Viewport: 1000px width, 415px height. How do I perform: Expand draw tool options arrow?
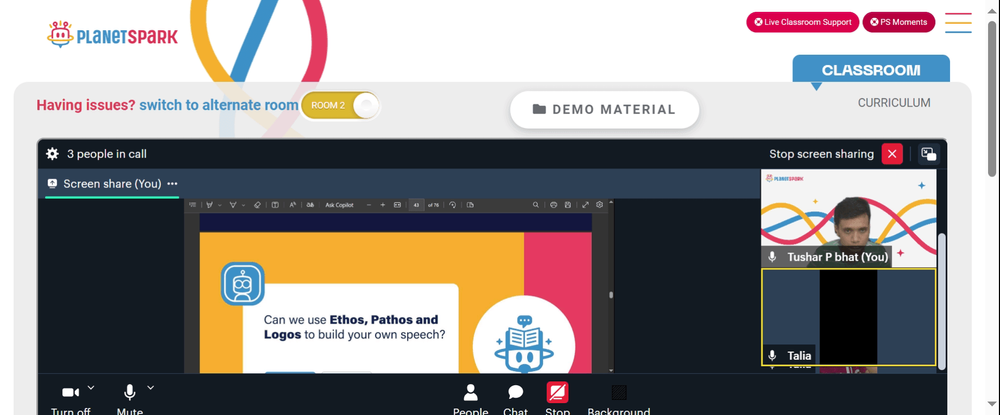tap(244, 205)
